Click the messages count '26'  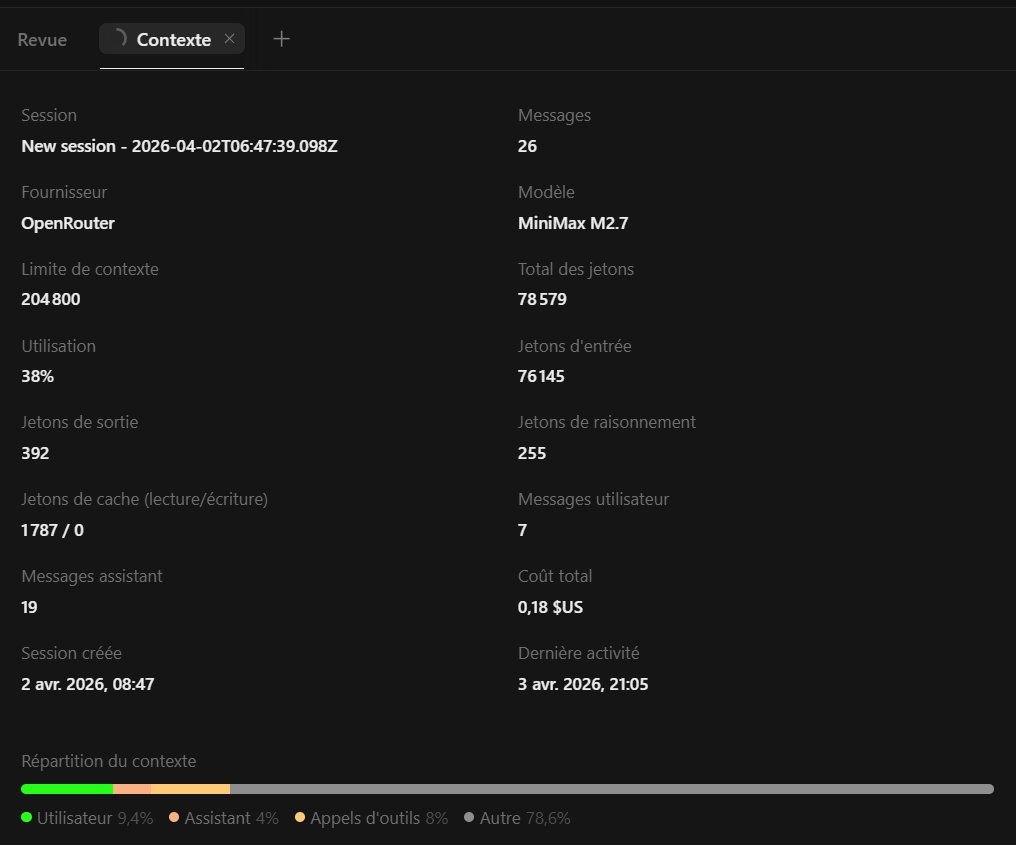(527, 146)
